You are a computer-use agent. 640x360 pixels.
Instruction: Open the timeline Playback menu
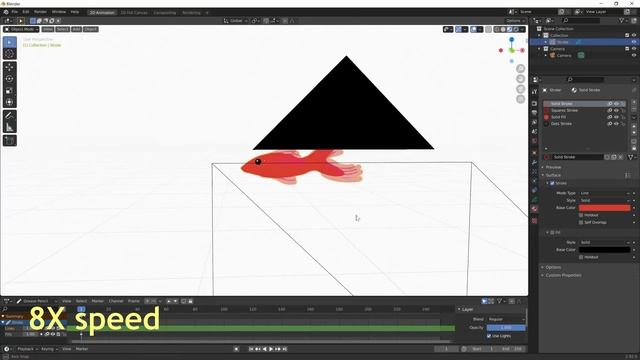[27, 349]
